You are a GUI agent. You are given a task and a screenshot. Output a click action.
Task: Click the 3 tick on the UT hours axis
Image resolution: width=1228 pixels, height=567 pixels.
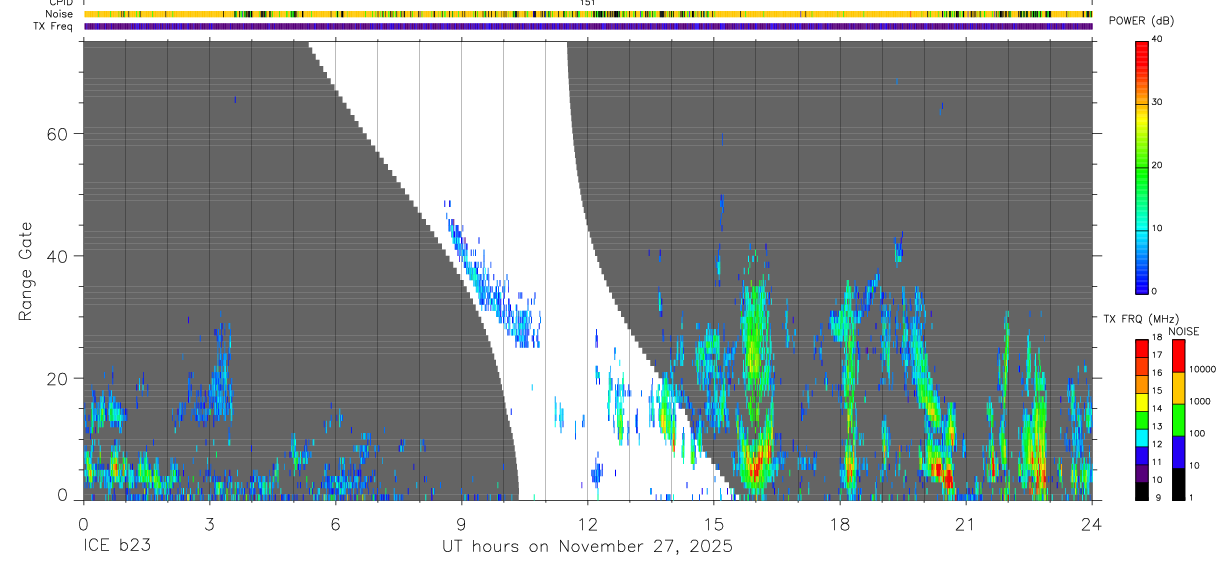(209, 523)
